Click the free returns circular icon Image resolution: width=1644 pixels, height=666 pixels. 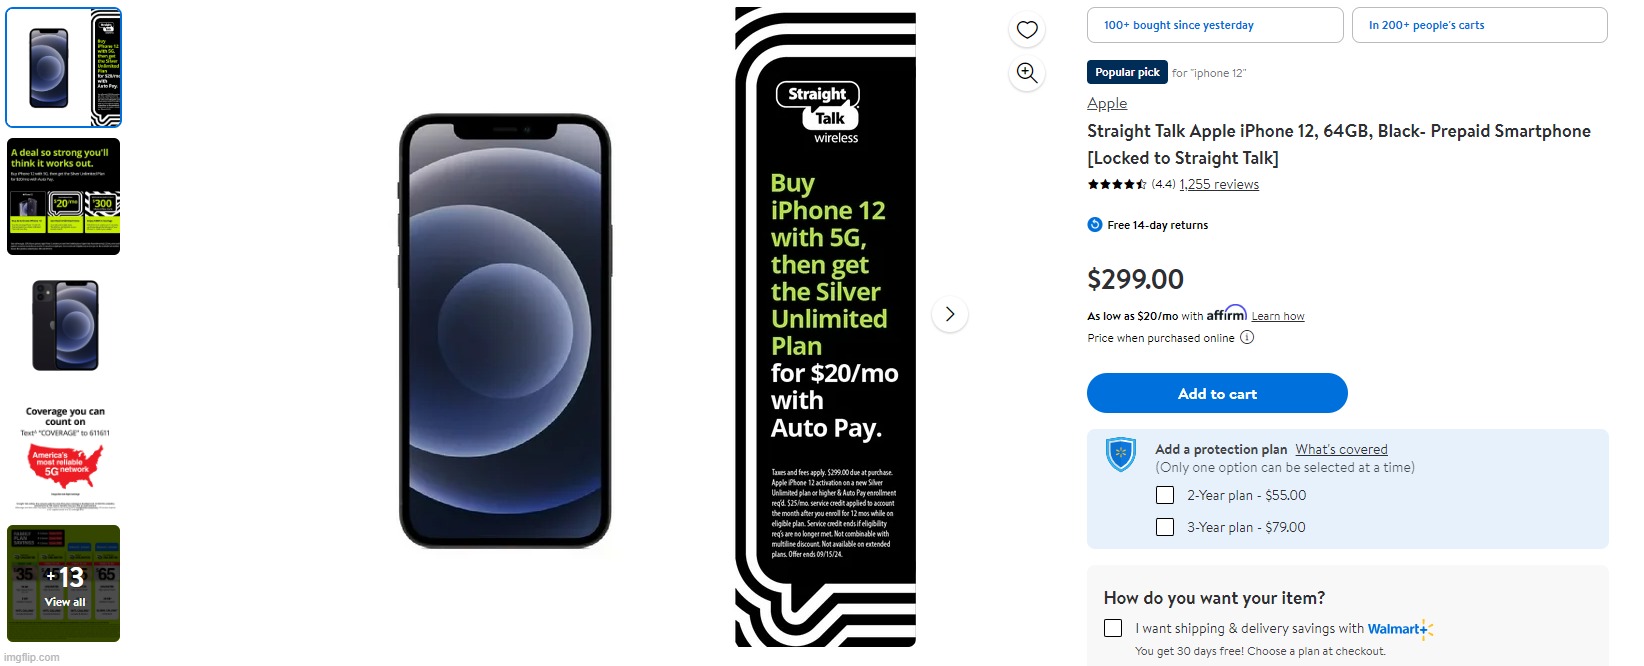pos(1095,225)
